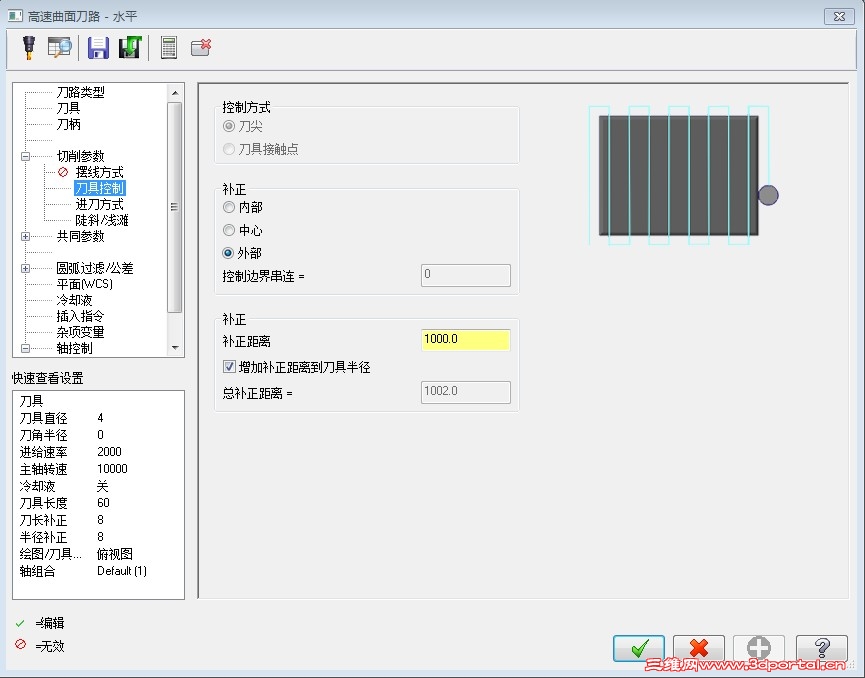Image resolution: width=865 pixels, height=678 pixels.
Task: Choose 外部 compensation option
Action: tap(228, 253)
